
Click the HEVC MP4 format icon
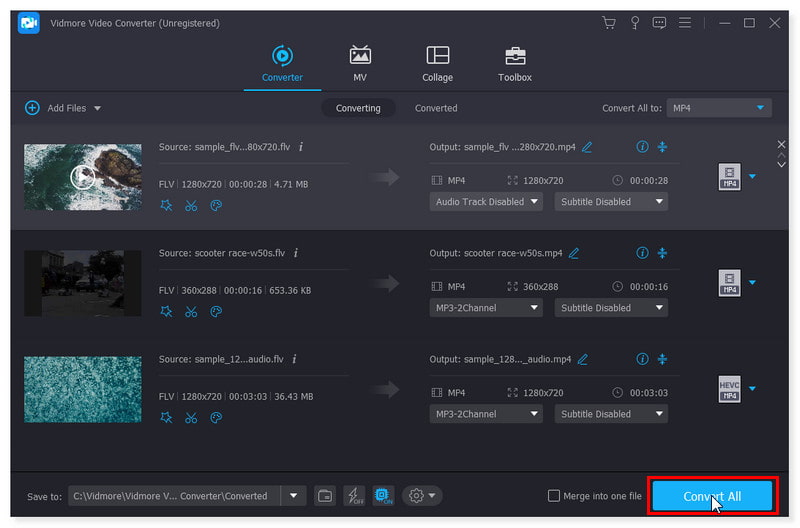tap(729, 389)
